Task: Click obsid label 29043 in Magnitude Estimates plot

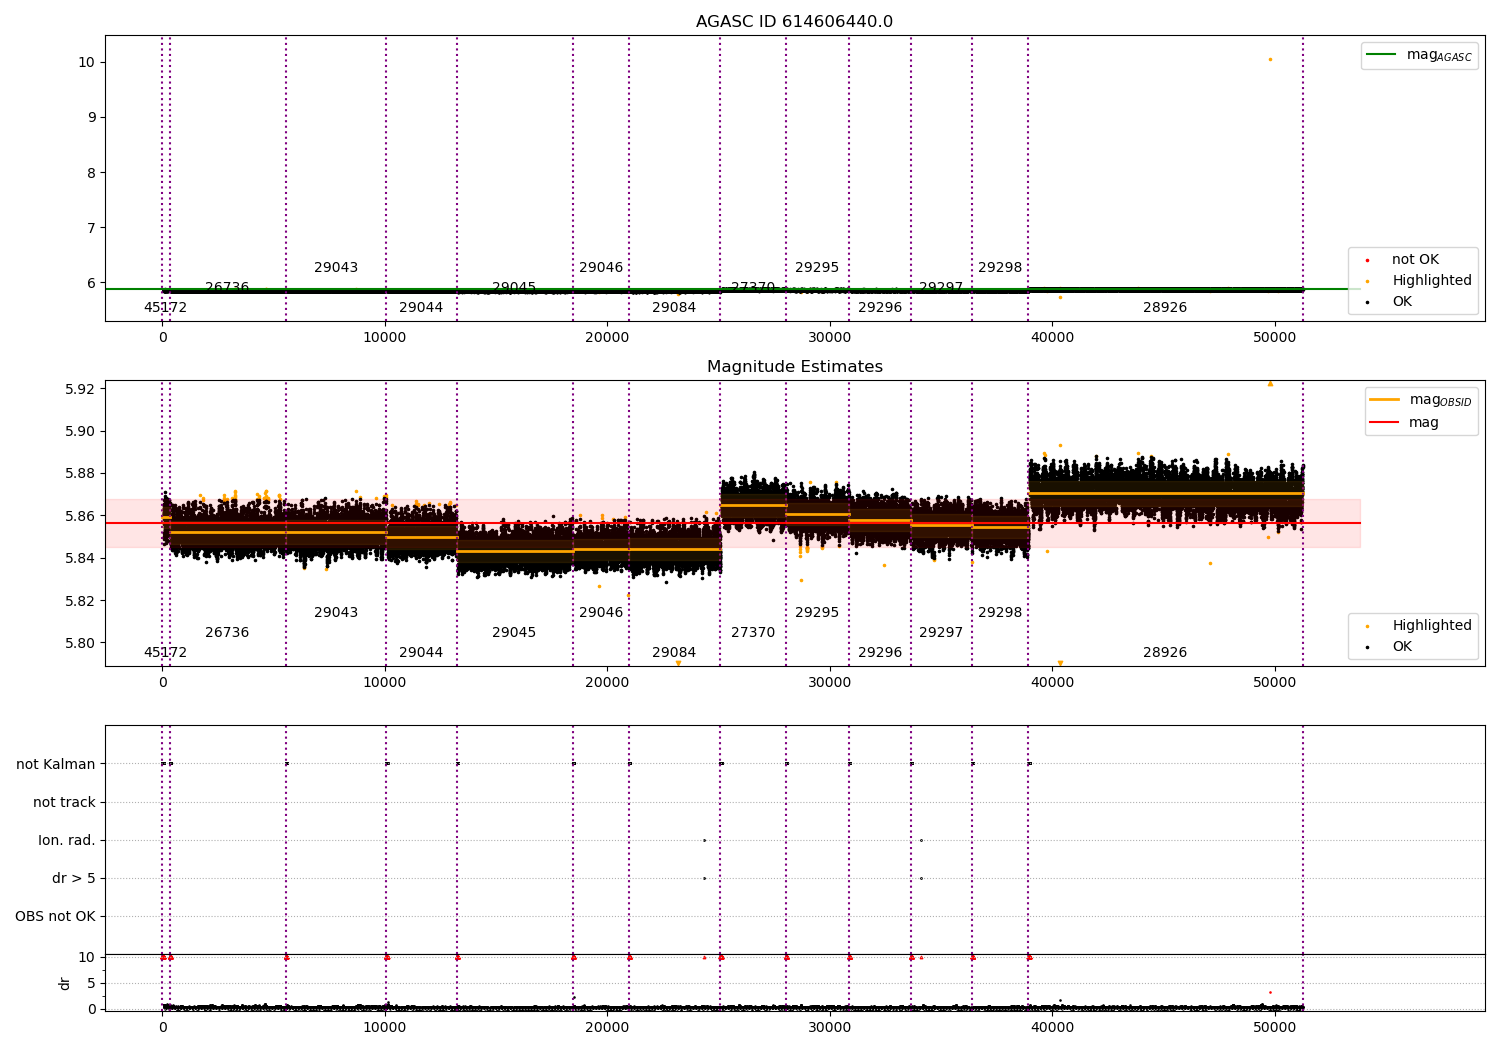Action: tap(336, 613)
